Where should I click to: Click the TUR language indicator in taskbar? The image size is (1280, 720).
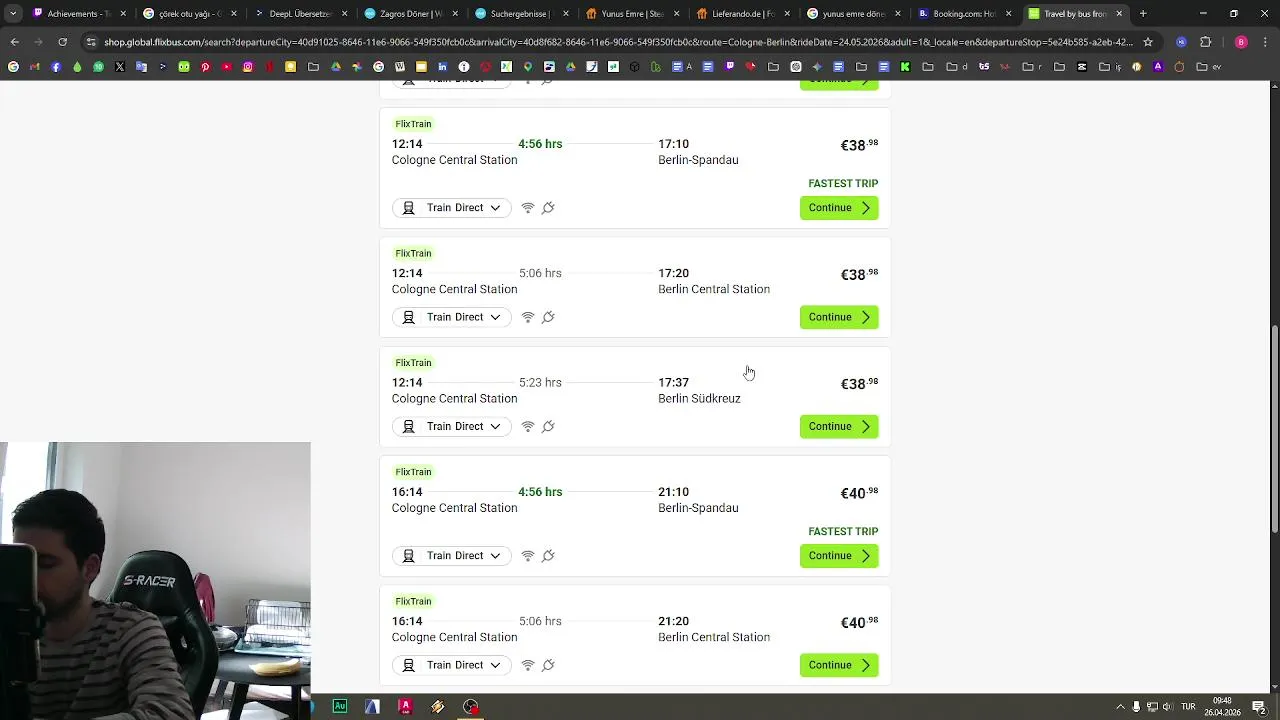(1188, 707)
